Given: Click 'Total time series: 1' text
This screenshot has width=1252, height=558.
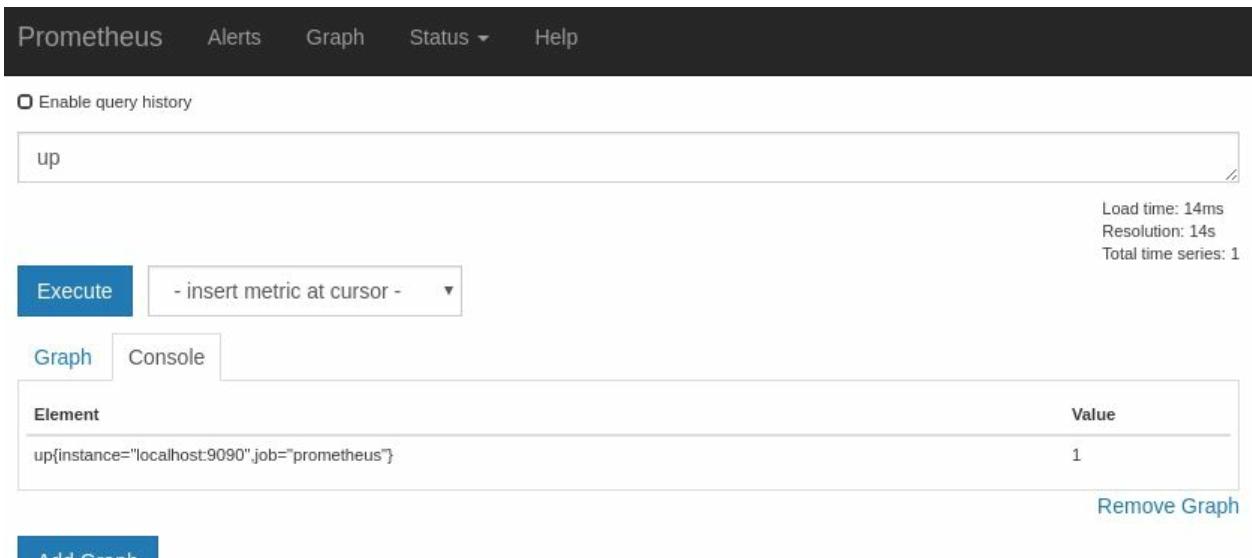Looking at the screenshot, I should point(1170,254).
